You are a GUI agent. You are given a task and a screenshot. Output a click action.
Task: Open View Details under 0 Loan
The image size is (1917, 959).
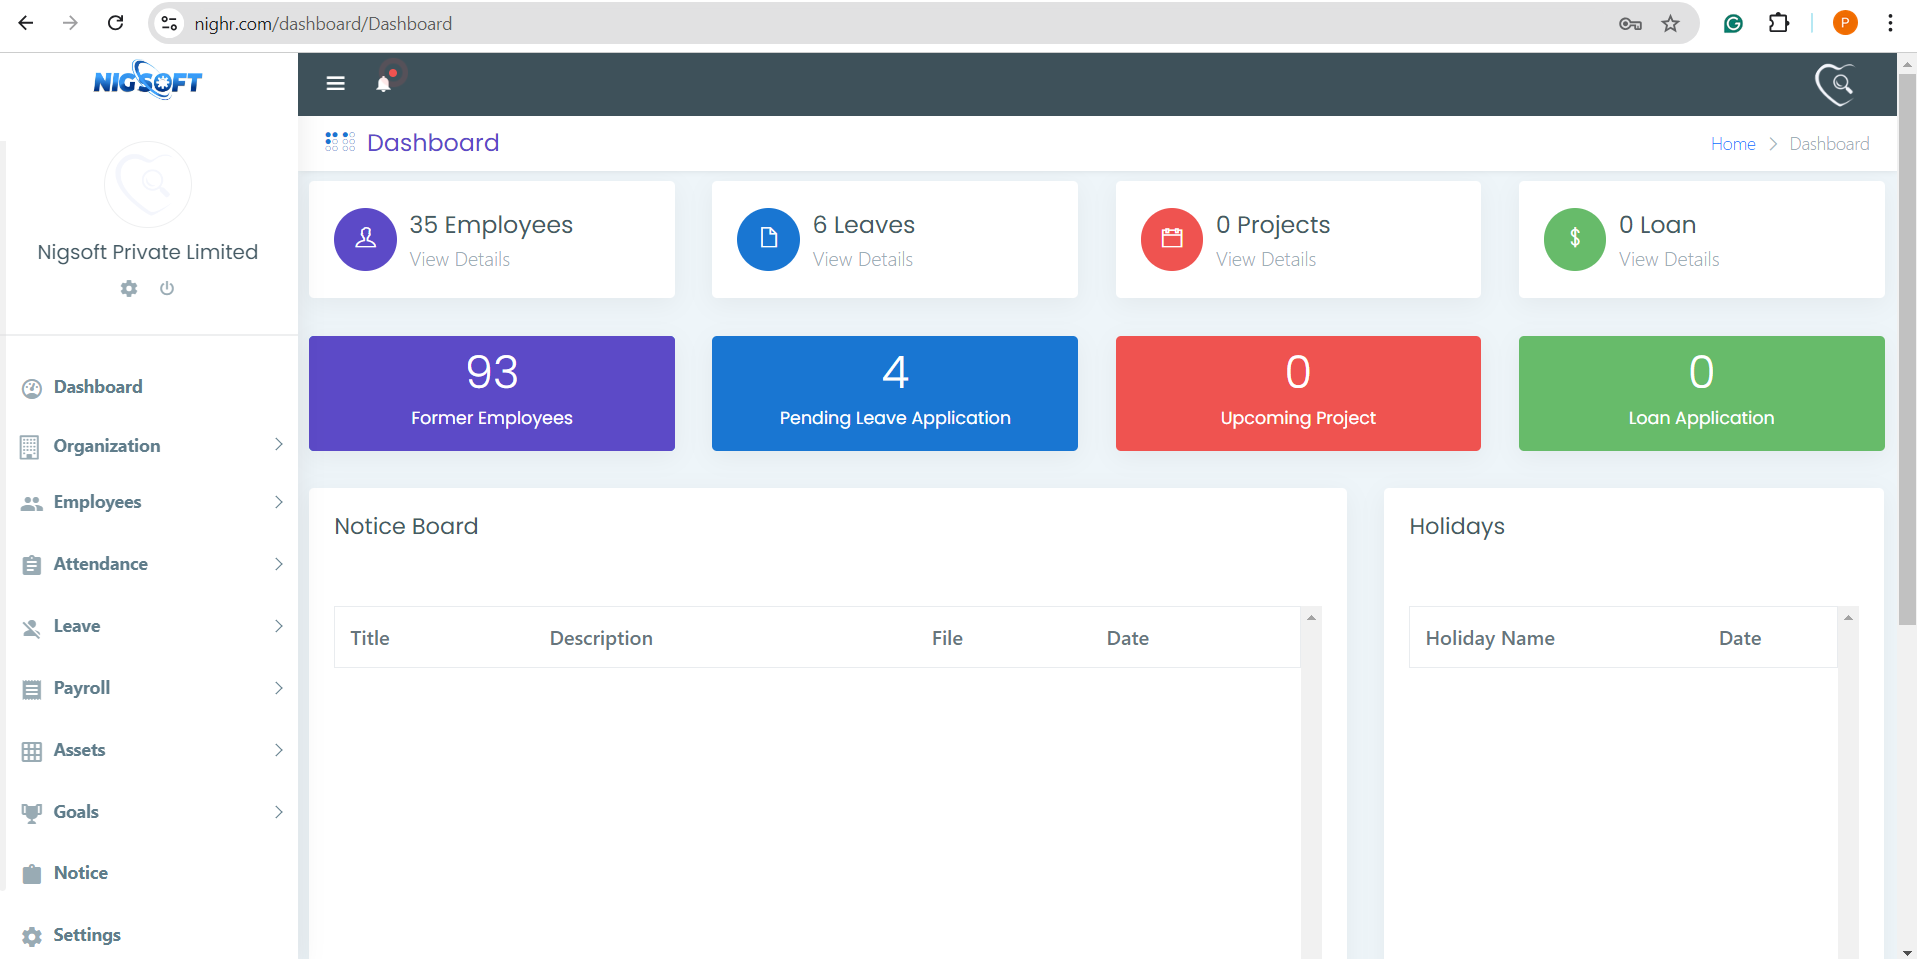click(1669, 259)
